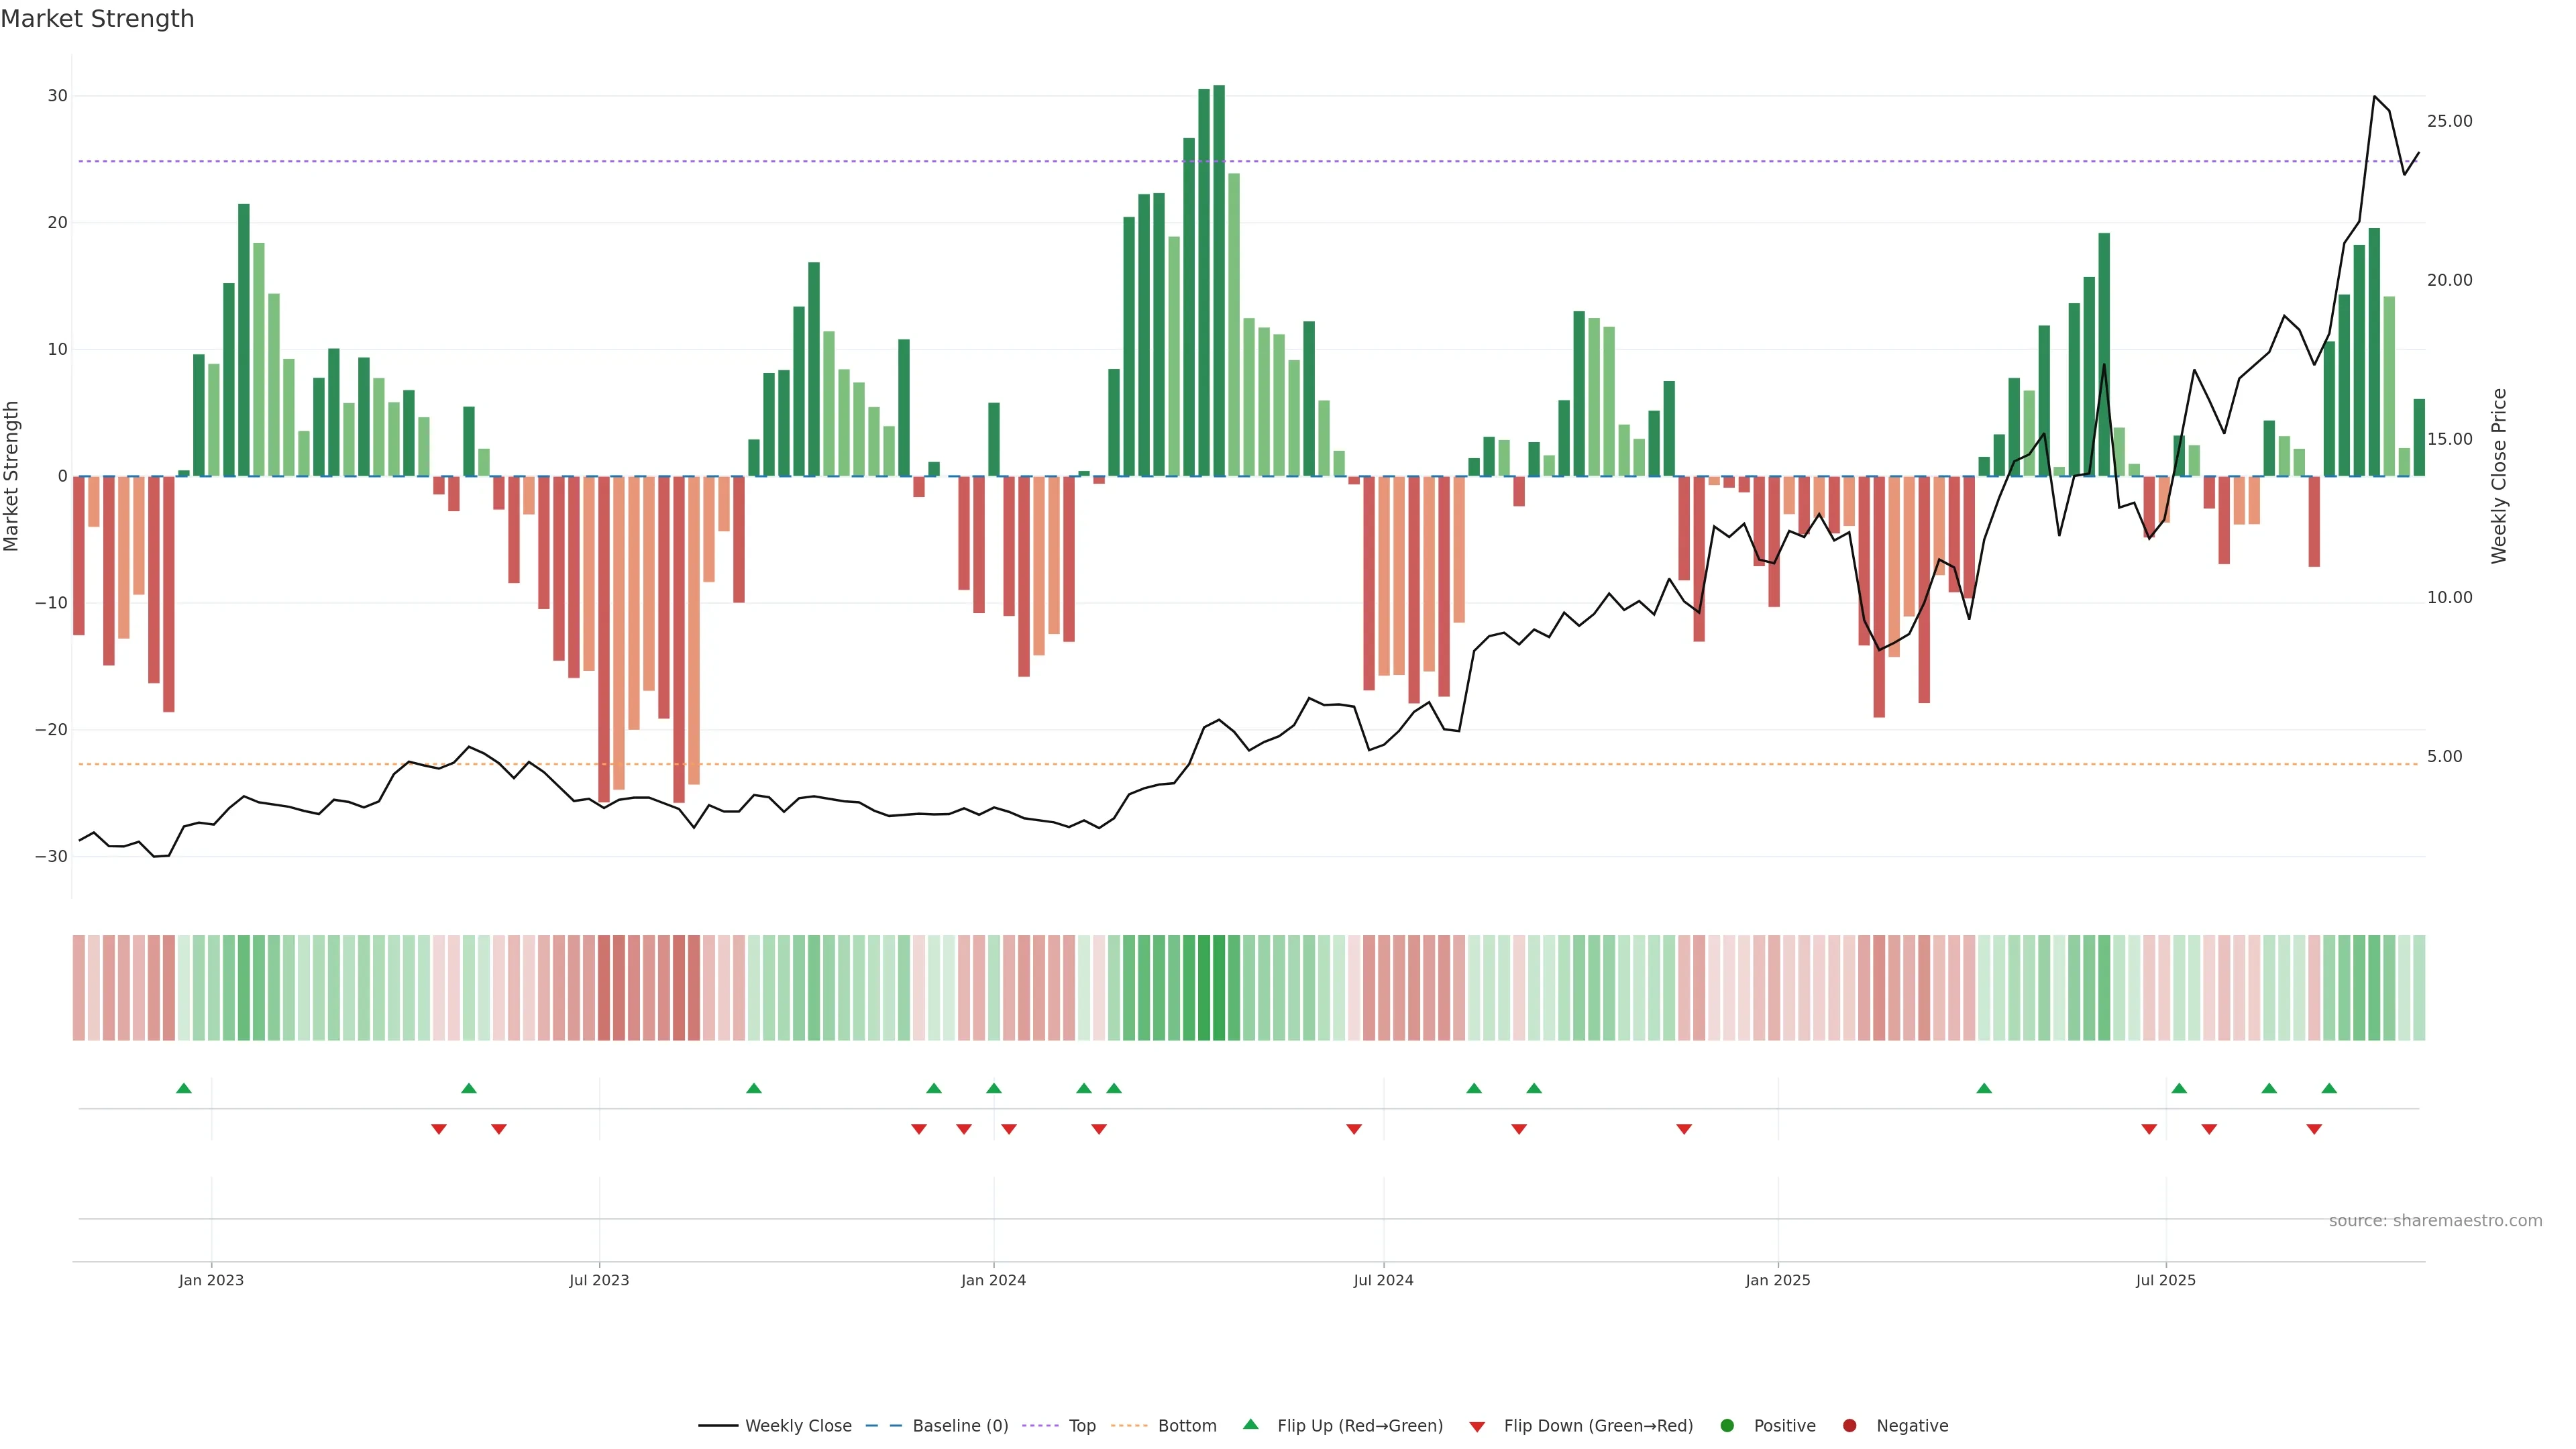2576x1449 pixels.
Task: Click the Jul 2025 x-axis label
Action: [x=2166, y=1280]
